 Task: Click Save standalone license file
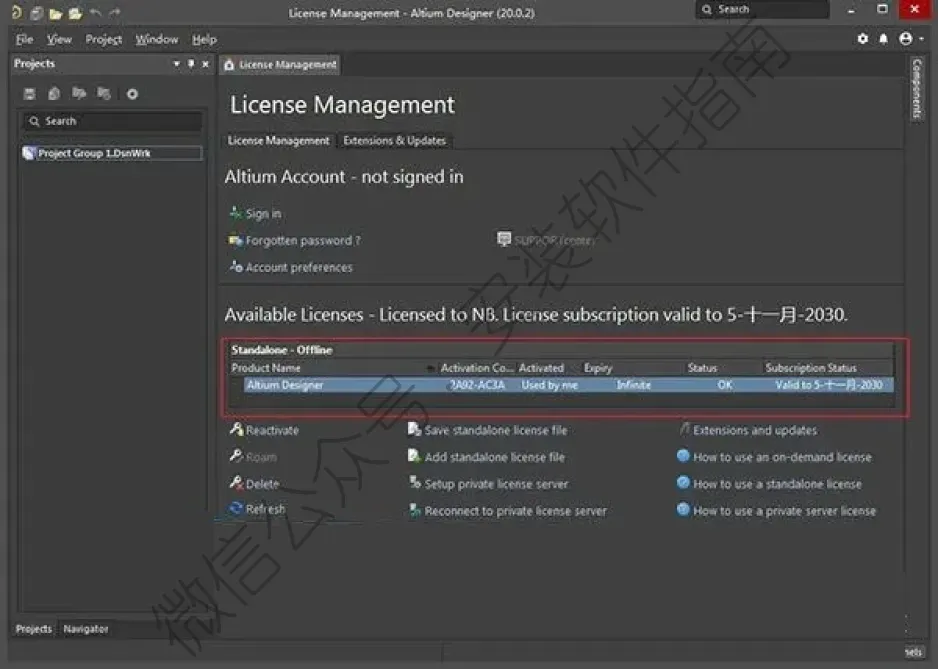[x=496, y=430]
